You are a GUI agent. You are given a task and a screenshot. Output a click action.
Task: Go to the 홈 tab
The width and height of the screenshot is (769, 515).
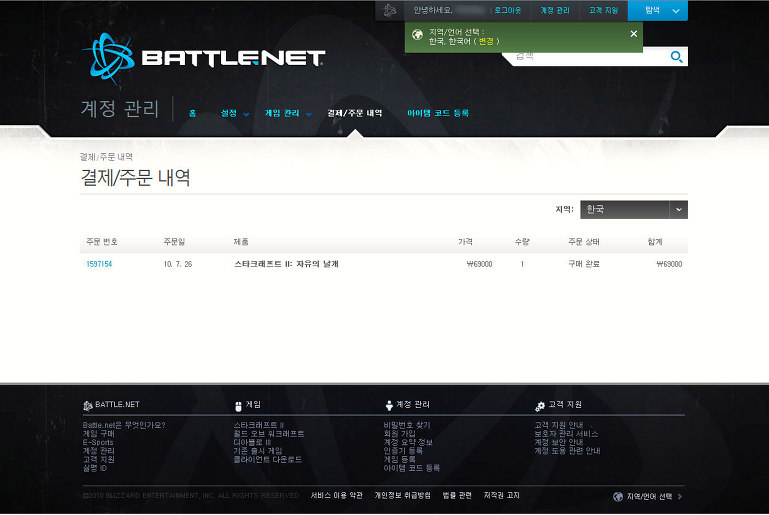click(192, 113)
